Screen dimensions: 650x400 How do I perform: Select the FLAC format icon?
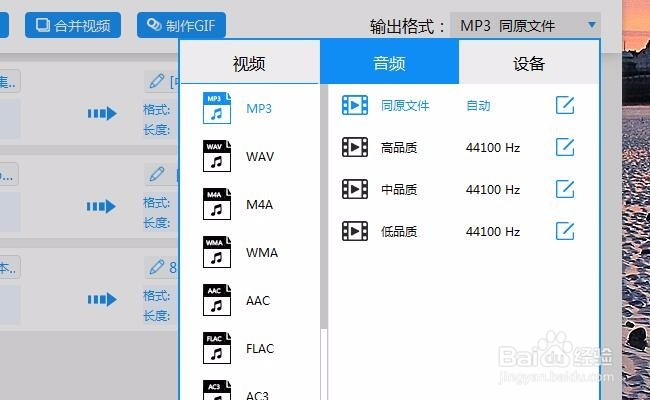[216, 348]
